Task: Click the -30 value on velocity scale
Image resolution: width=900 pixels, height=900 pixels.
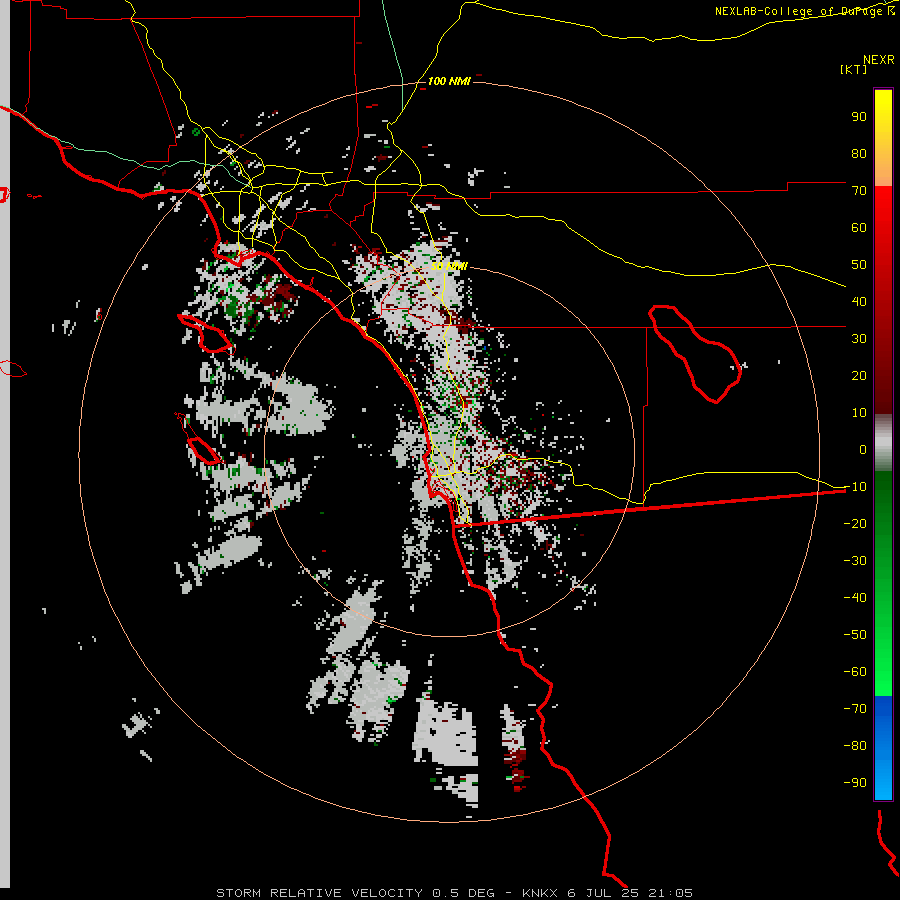Action: (x=855, y=561)
